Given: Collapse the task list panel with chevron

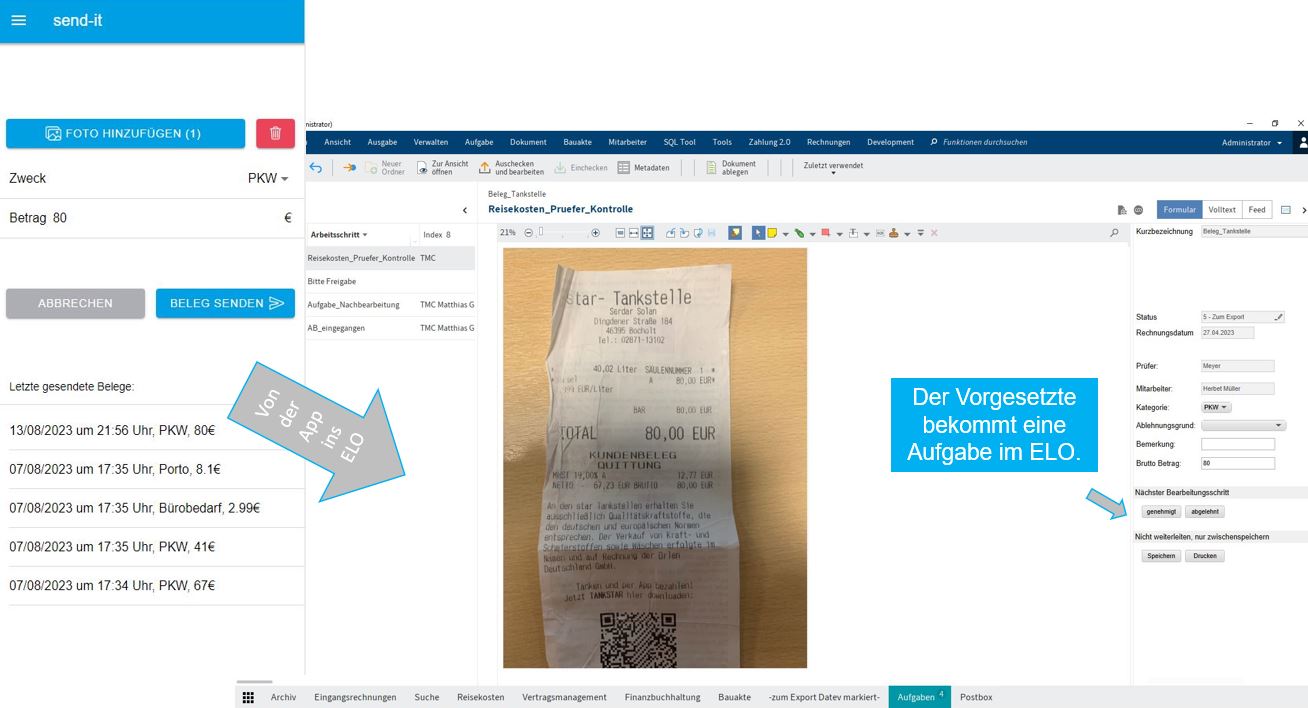Looking at the screenshot, I should tap(465, 210).
